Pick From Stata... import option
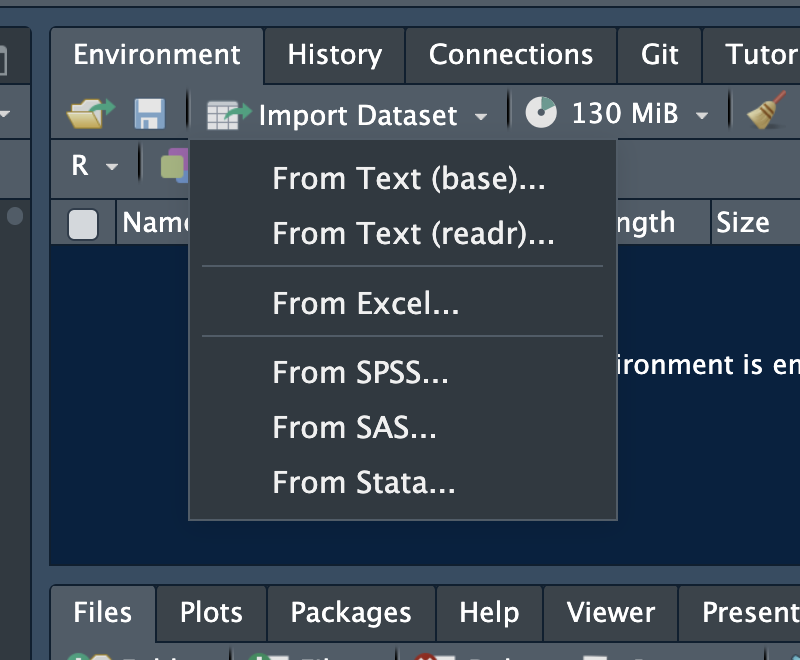 364,483
